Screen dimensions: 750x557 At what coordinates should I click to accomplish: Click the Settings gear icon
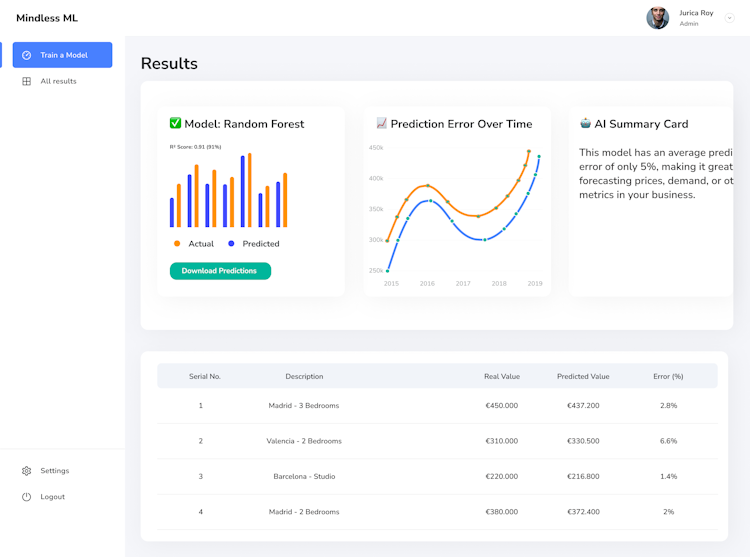pos(27,471)
